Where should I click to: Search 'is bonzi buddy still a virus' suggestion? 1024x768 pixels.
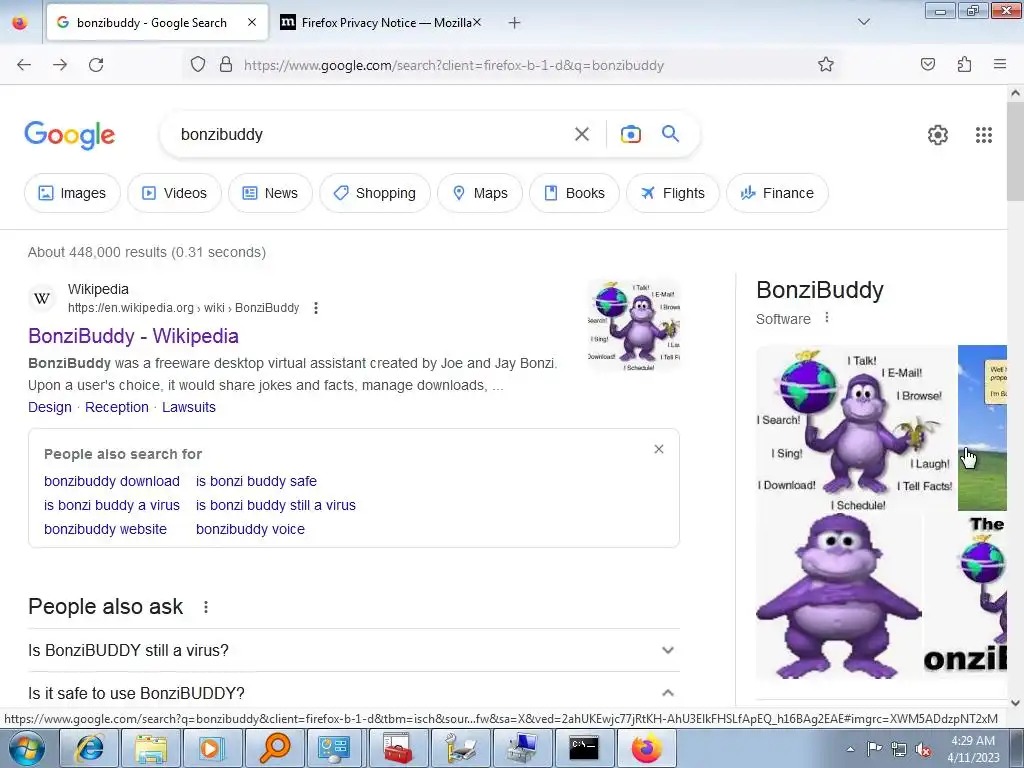point(276,505)
